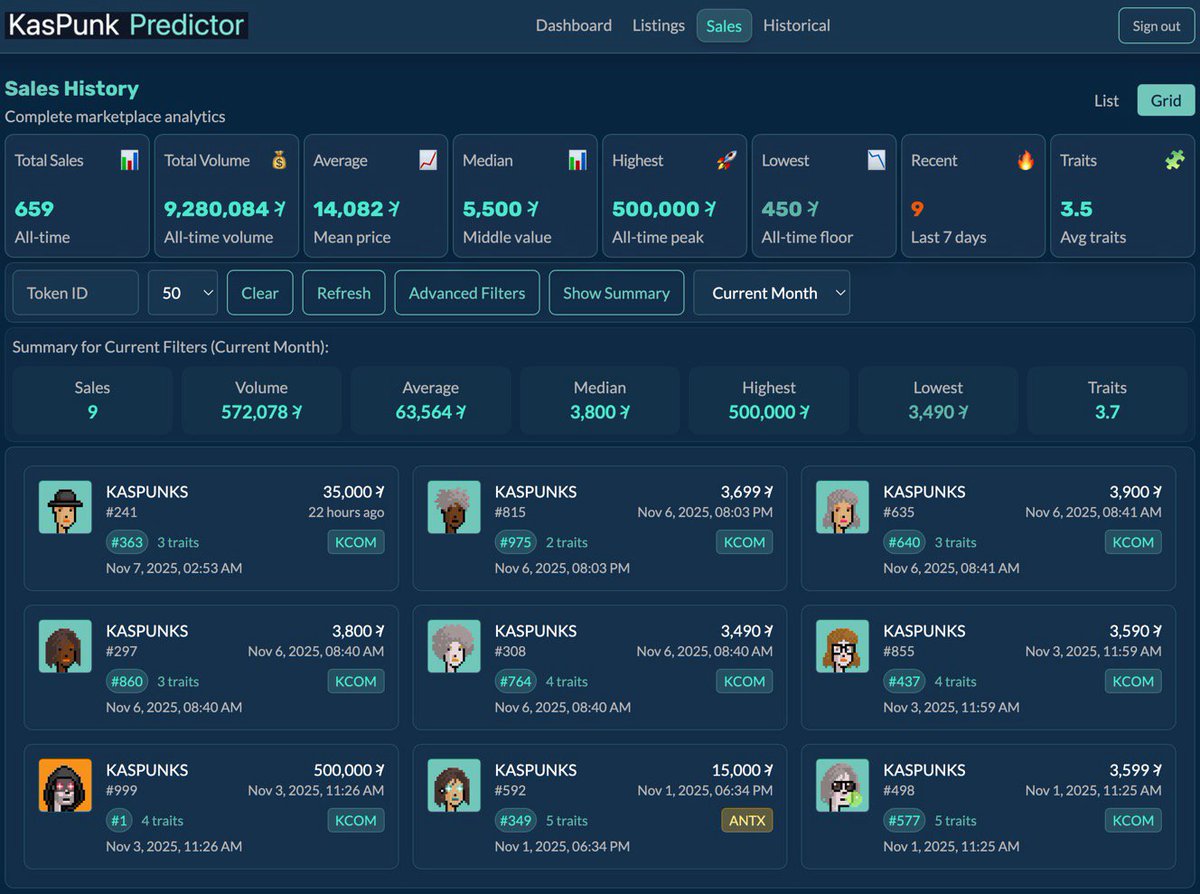The image size is (1200, 894).
Task: Click the money bag icon in Total Volume card
Action: tap(279, 160)
